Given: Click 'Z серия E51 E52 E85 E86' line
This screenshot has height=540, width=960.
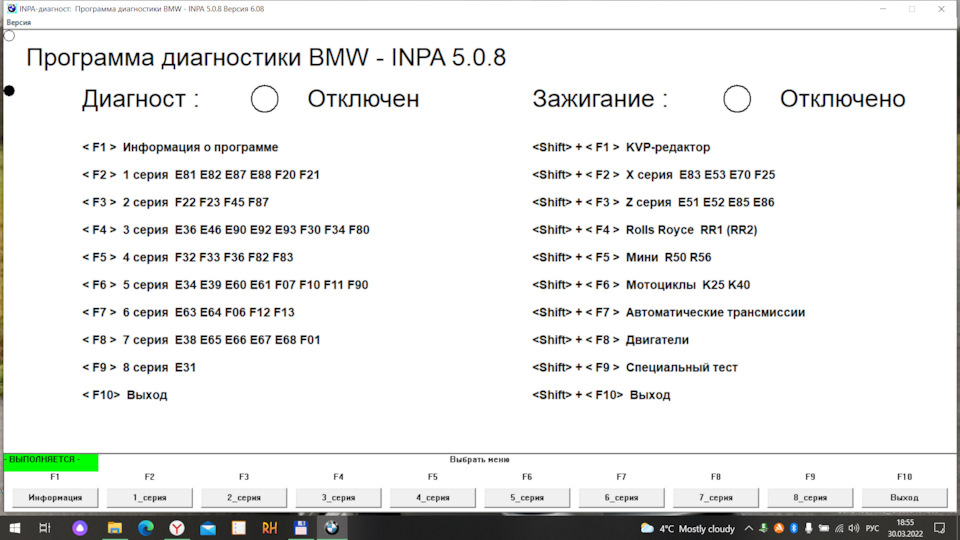Looking at the screenshot, I should tap(653, 203).
